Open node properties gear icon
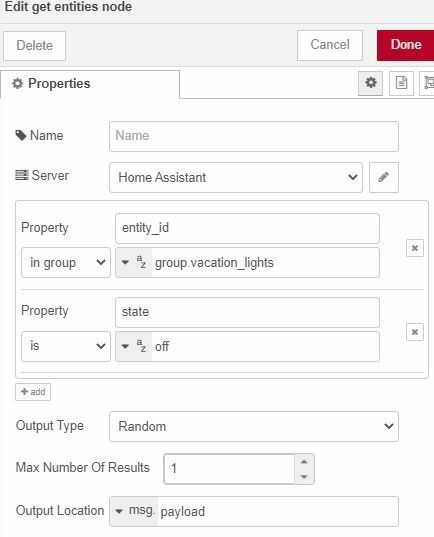 pyautogui.click(x=370, y=83)
